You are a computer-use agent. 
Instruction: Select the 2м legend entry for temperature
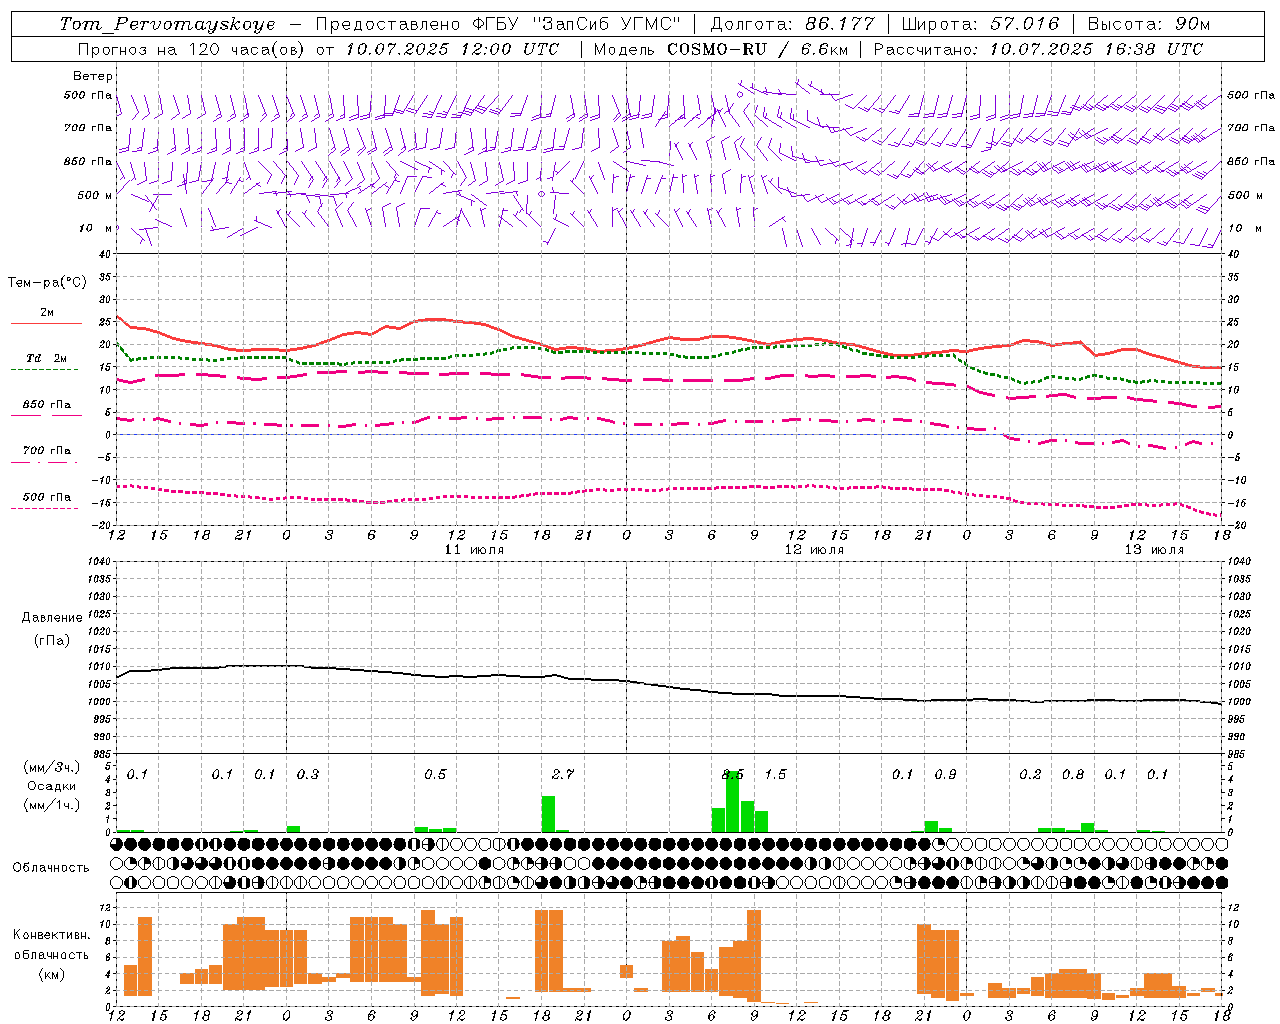[x=47, y=313]
